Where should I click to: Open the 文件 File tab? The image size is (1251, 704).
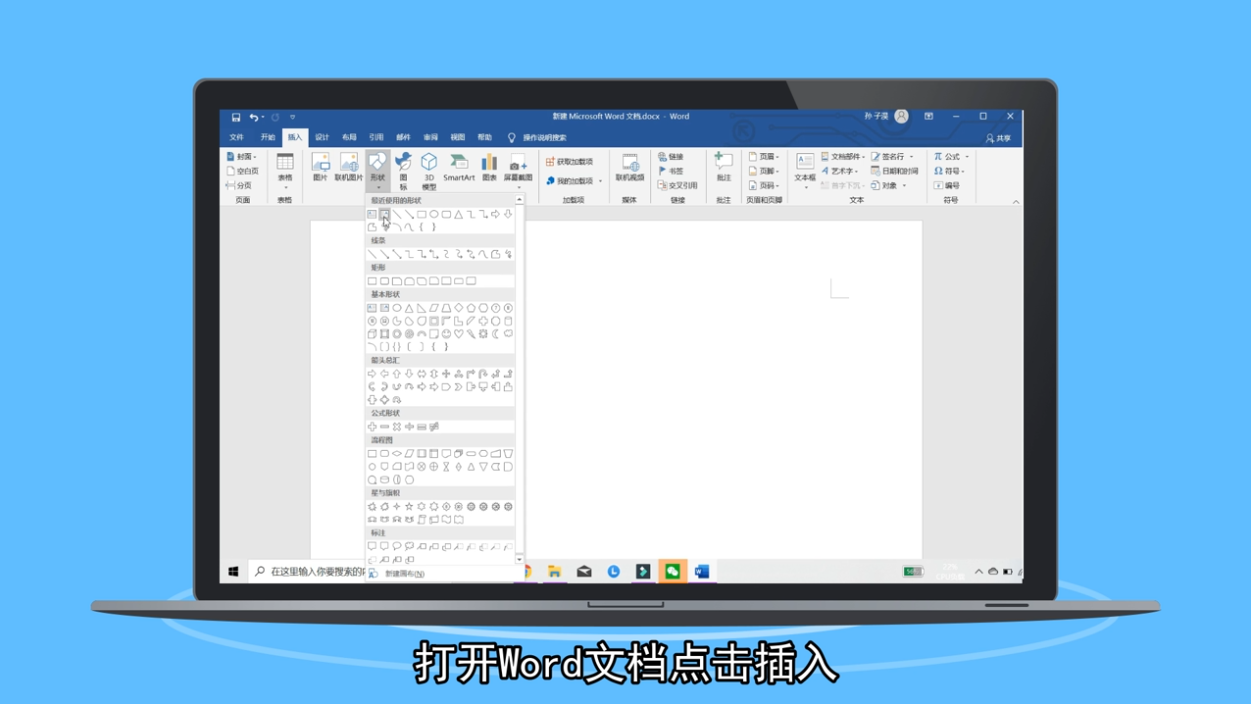(x=237, y=138)
